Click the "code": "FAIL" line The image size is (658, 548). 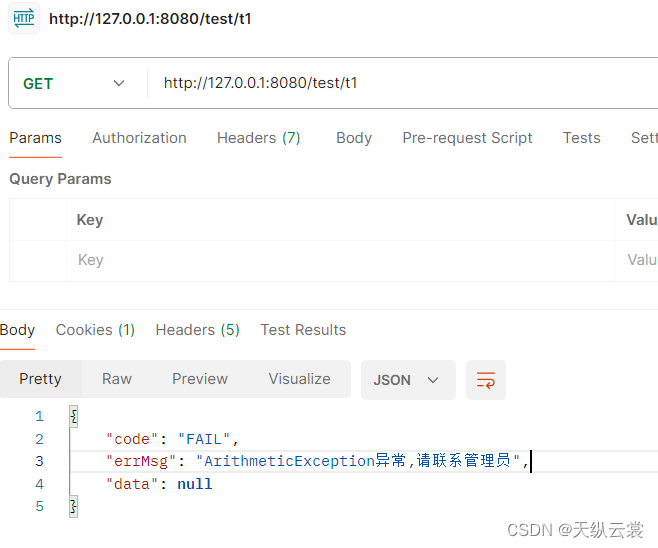tap(172, 439)
